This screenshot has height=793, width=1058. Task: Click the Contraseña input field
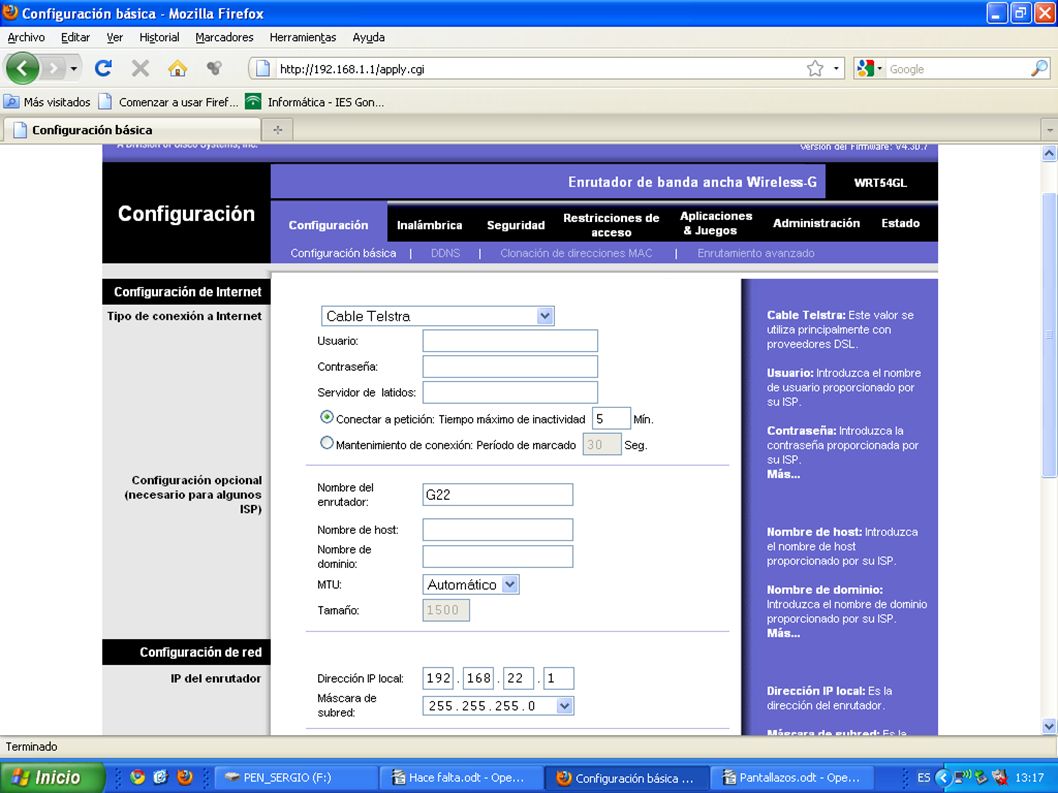510,366
